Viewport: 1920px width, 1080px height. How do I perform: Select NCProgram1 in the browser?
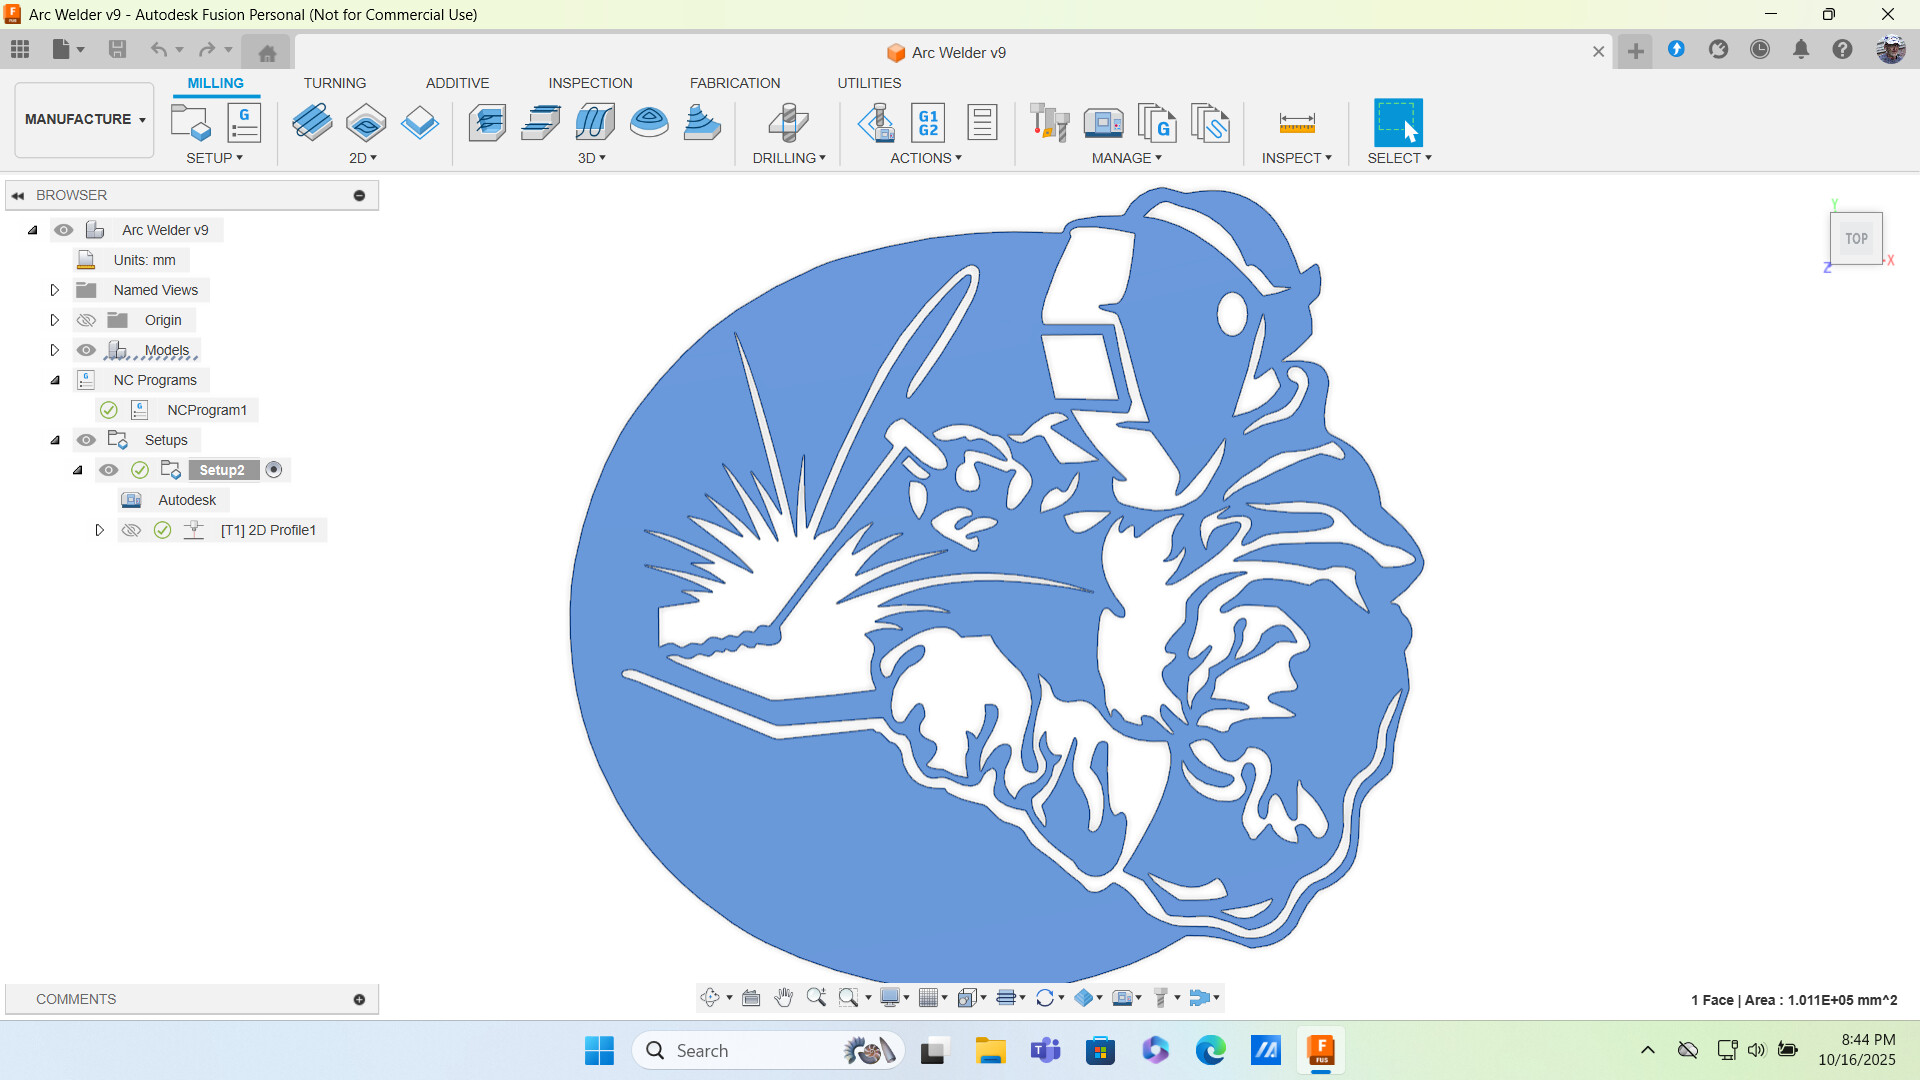point(206,410)
